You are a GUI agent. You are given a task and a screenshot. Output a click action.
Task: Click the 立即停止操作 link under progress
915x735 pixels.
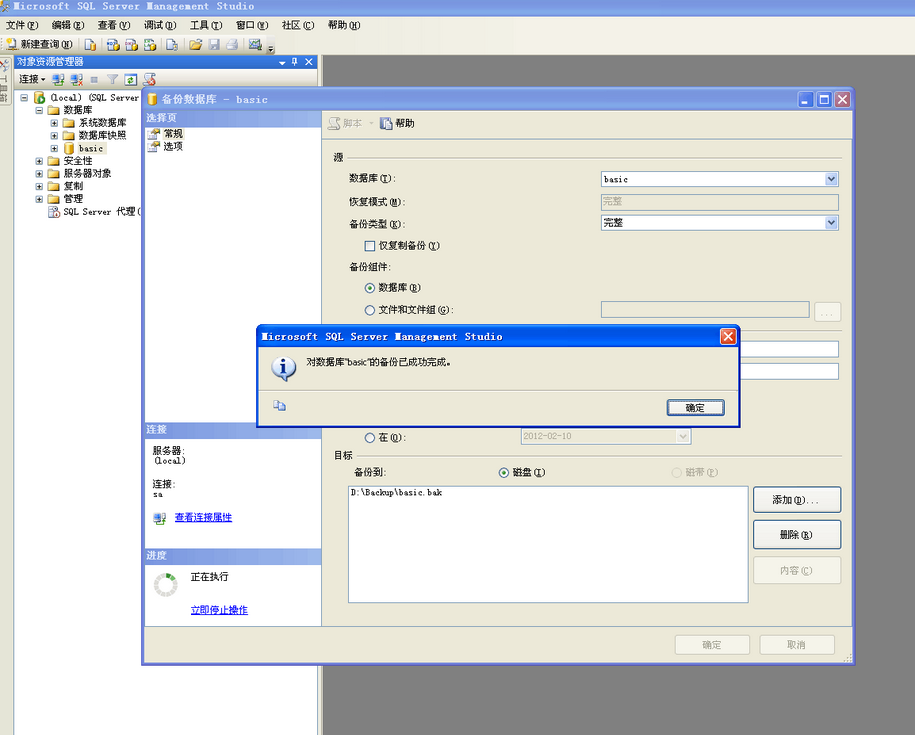219,610
